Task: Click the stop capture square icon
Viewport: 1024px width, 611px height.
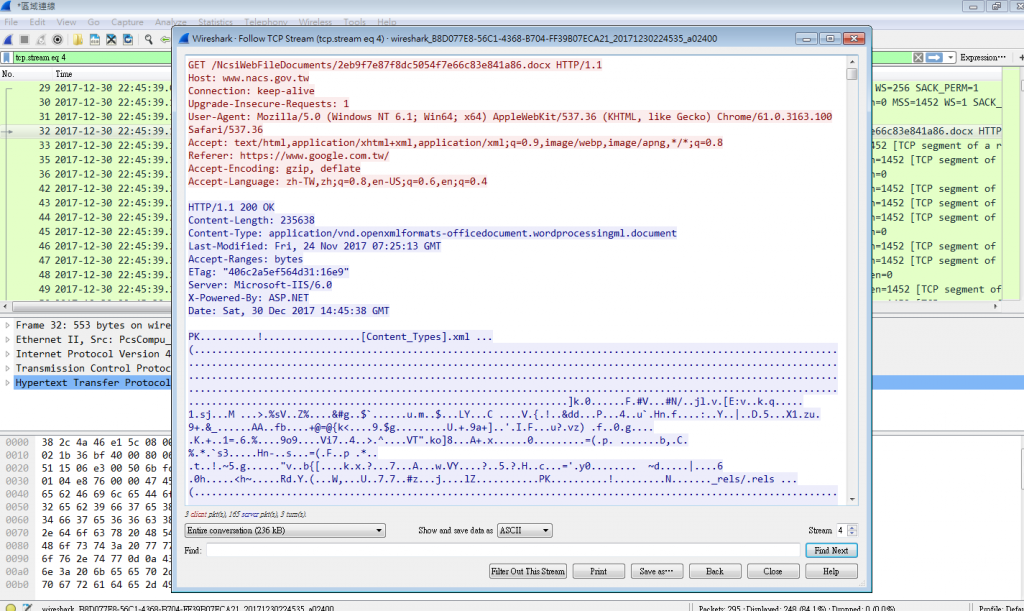Action: tap(24, 40)
